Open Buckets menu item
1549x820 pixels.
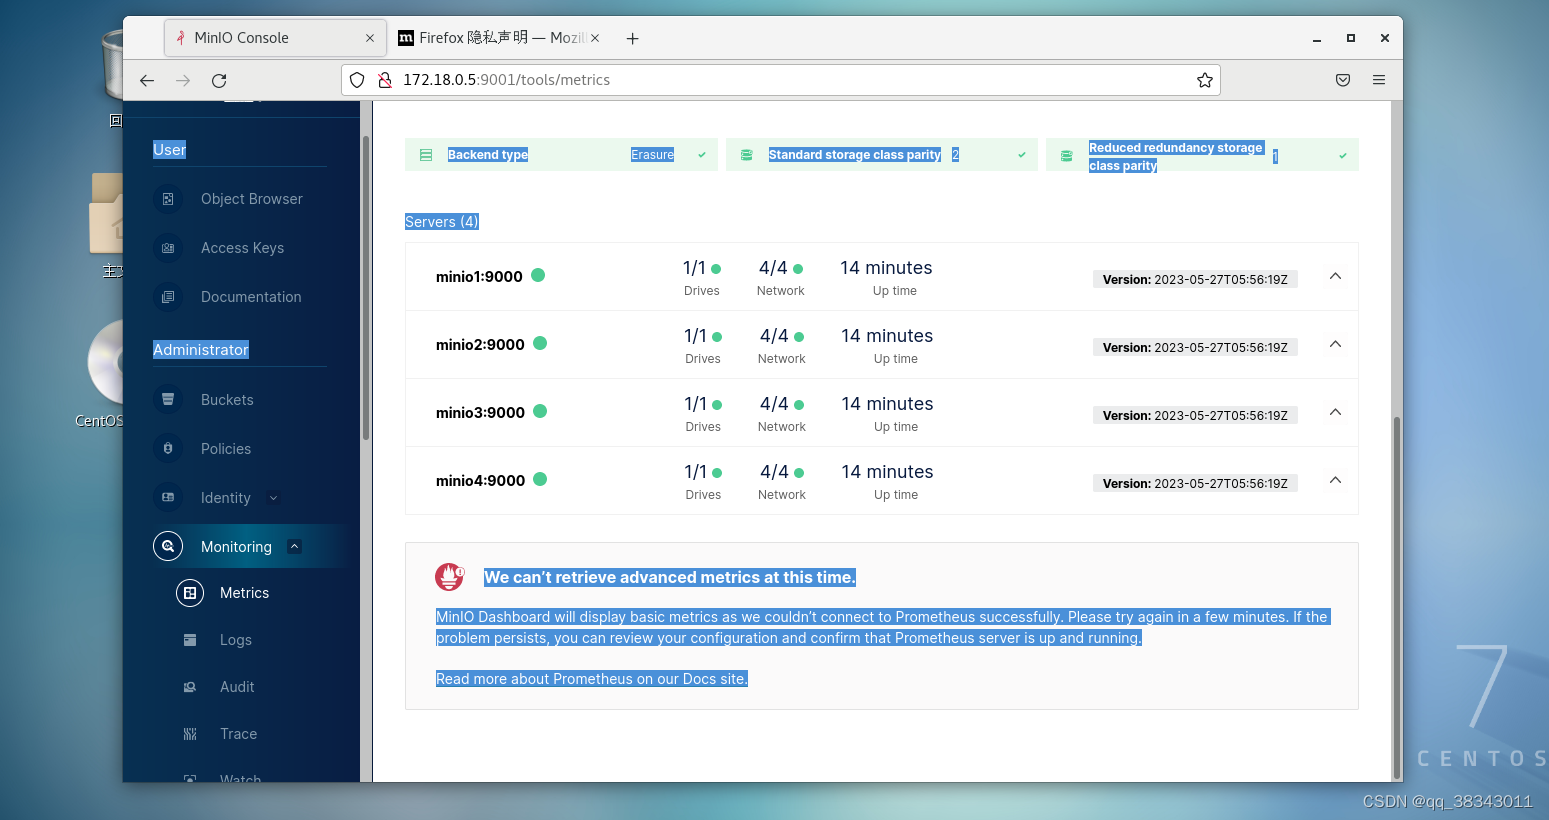(x=227, y=400)
